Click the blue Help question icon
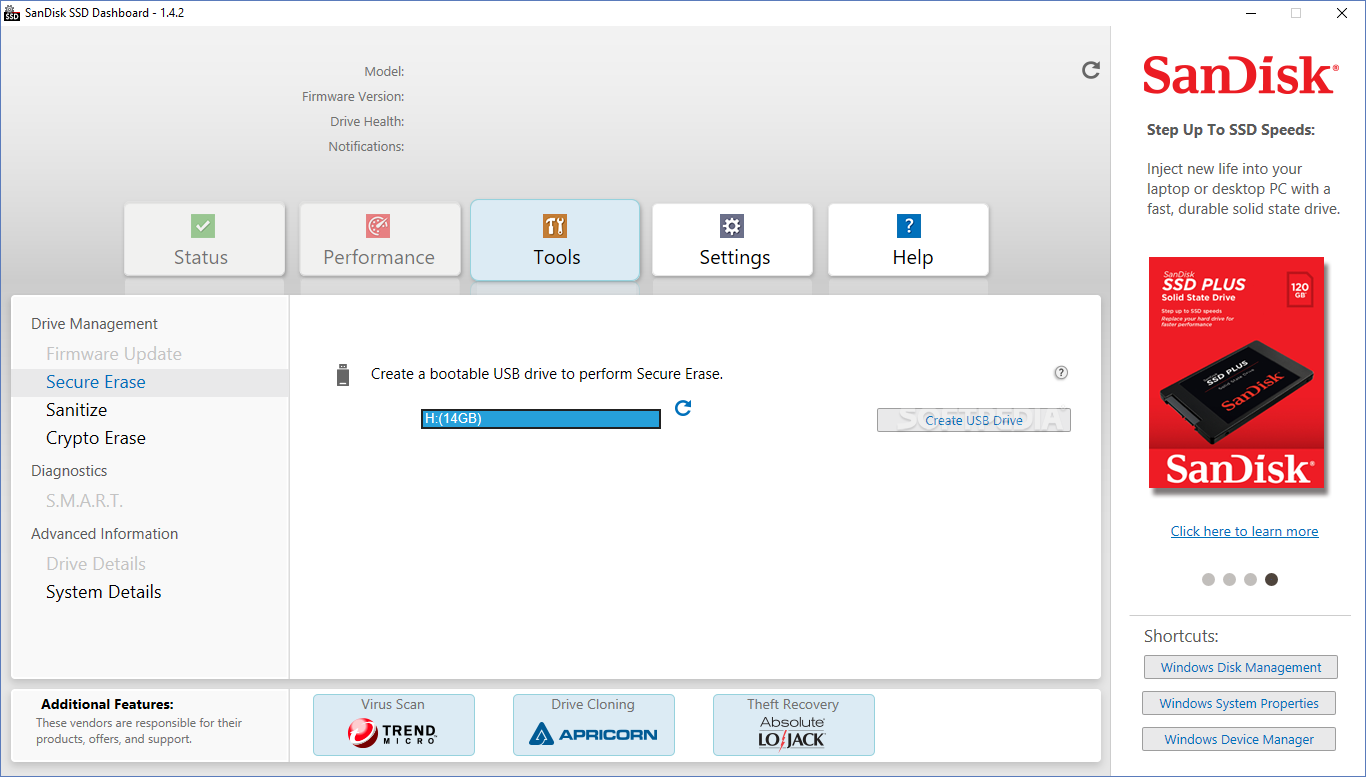The image size is (1366, 777). [x=908, y=225]
